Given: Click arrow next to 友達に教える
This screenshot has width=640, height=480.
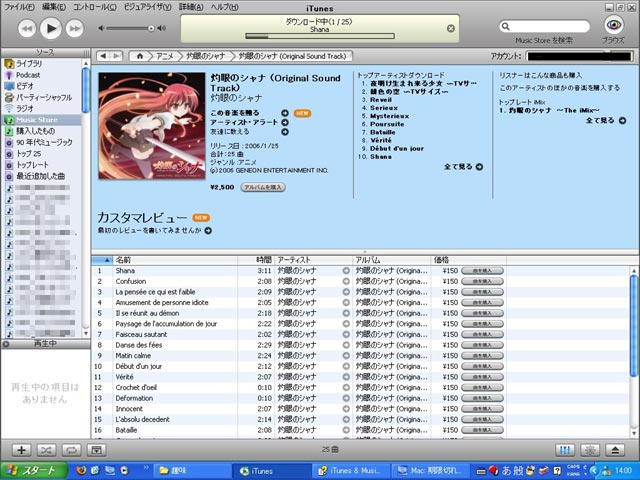Looking at the screenshot, I should click(x=285, y=132).
